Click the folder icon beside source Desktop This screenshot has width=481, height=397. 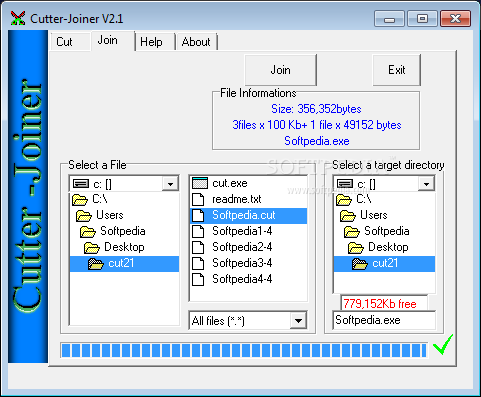coord(92,248)
